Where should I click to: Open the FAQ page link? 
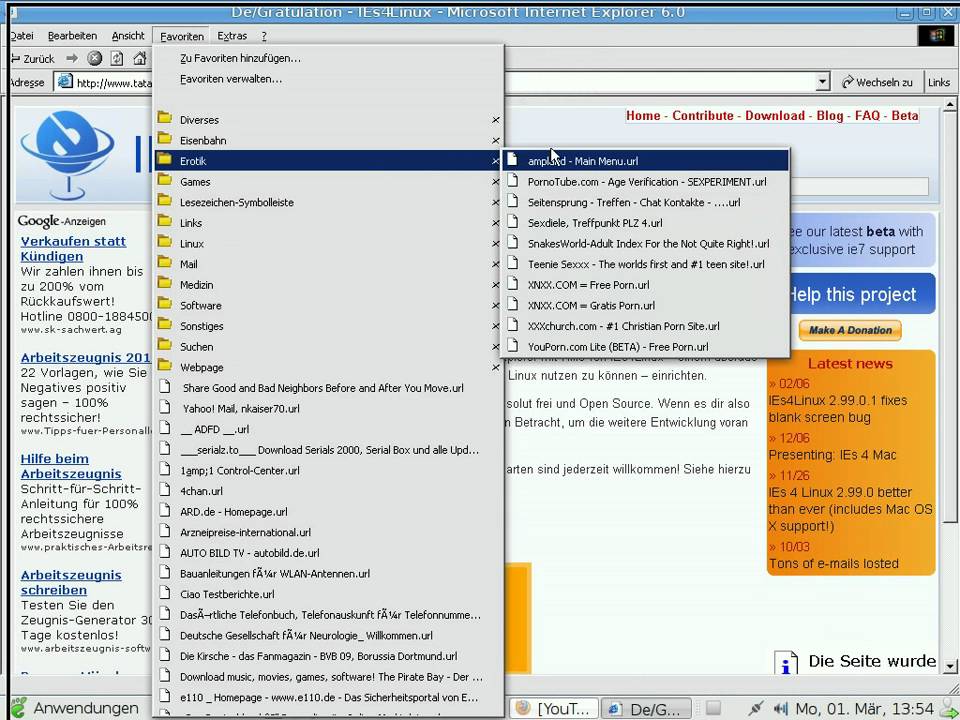[867, 116]
